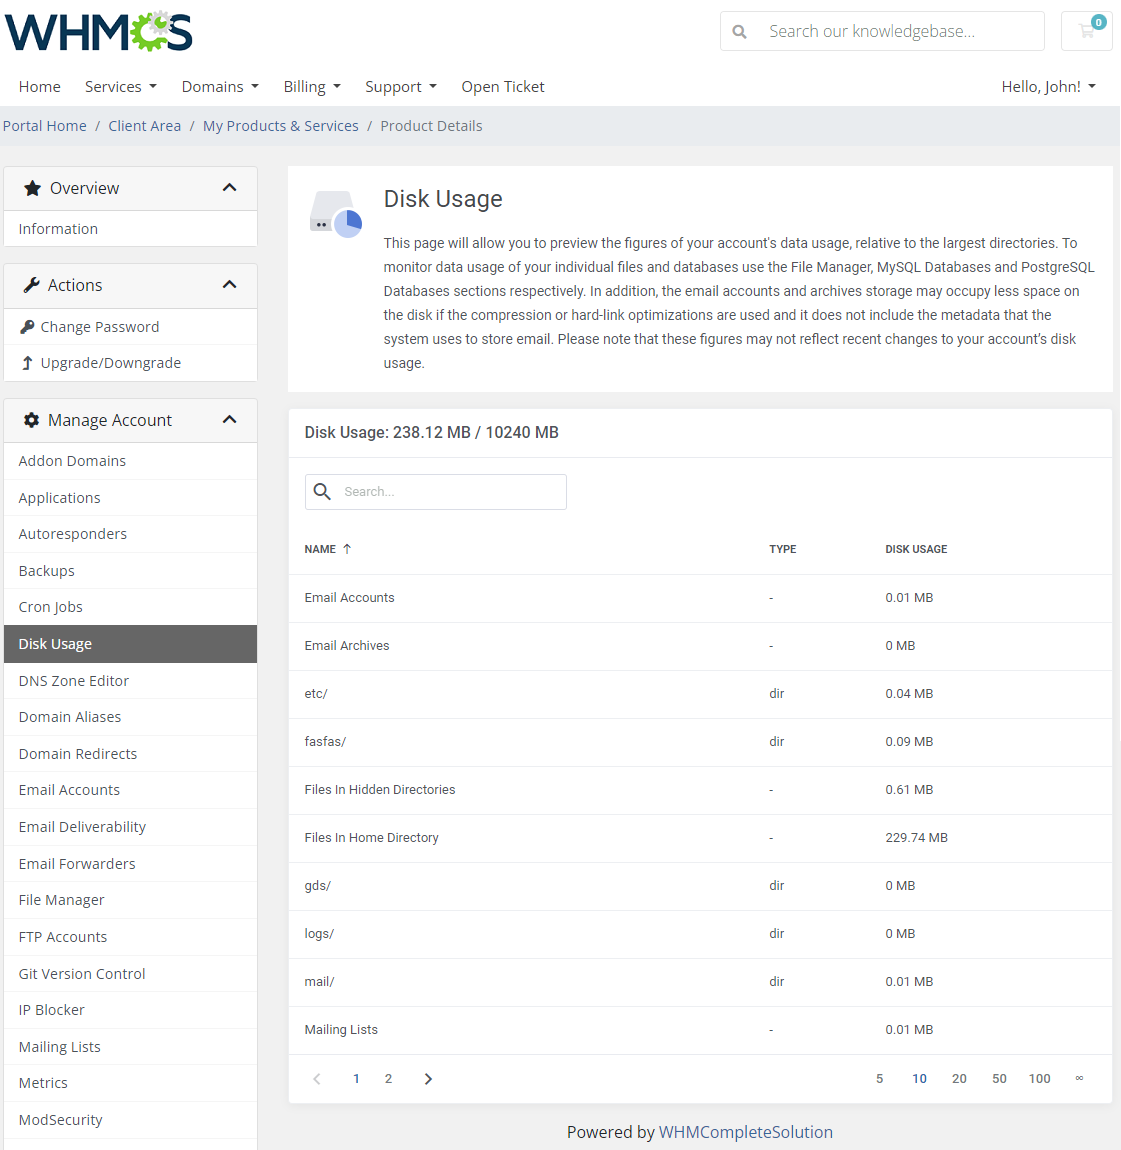Screen dimensions: 1121x1150
Task: Show 5 rows per page
Action: 879,1079
